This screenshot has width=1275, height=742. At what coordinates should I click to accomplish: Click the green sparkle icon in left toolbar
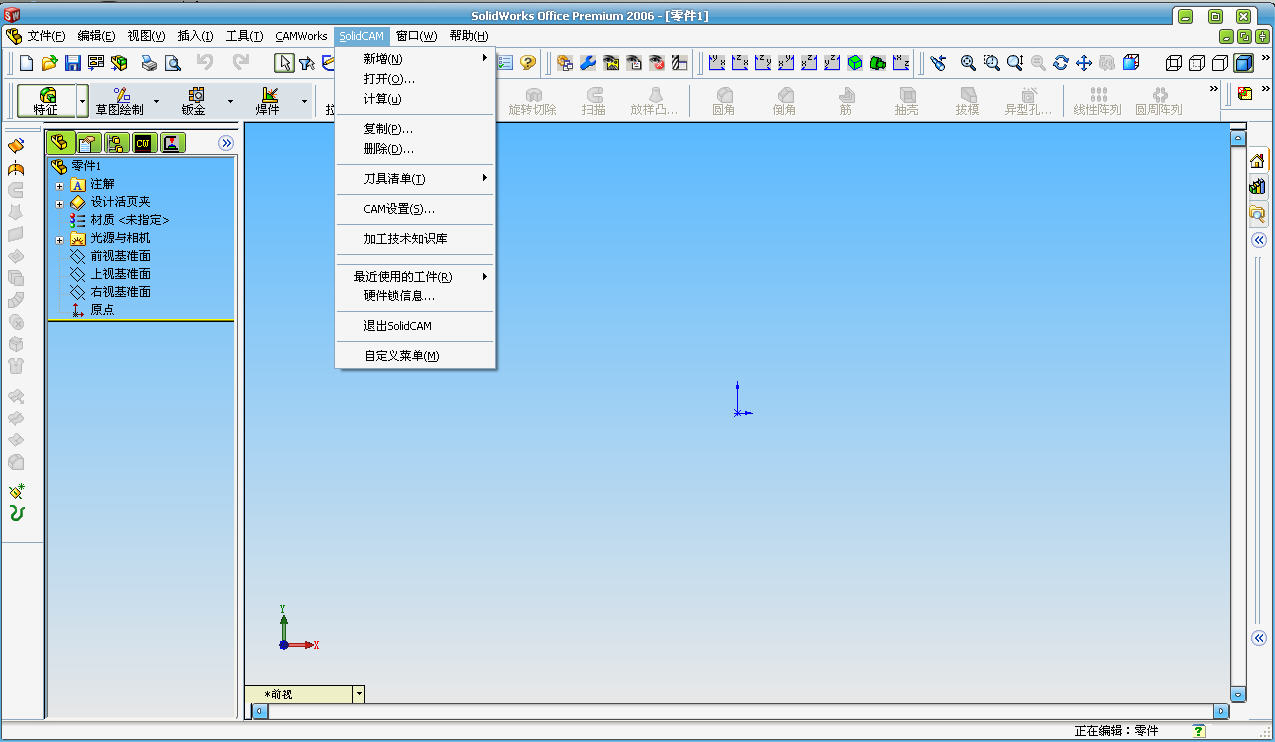(x=16, y=491)
